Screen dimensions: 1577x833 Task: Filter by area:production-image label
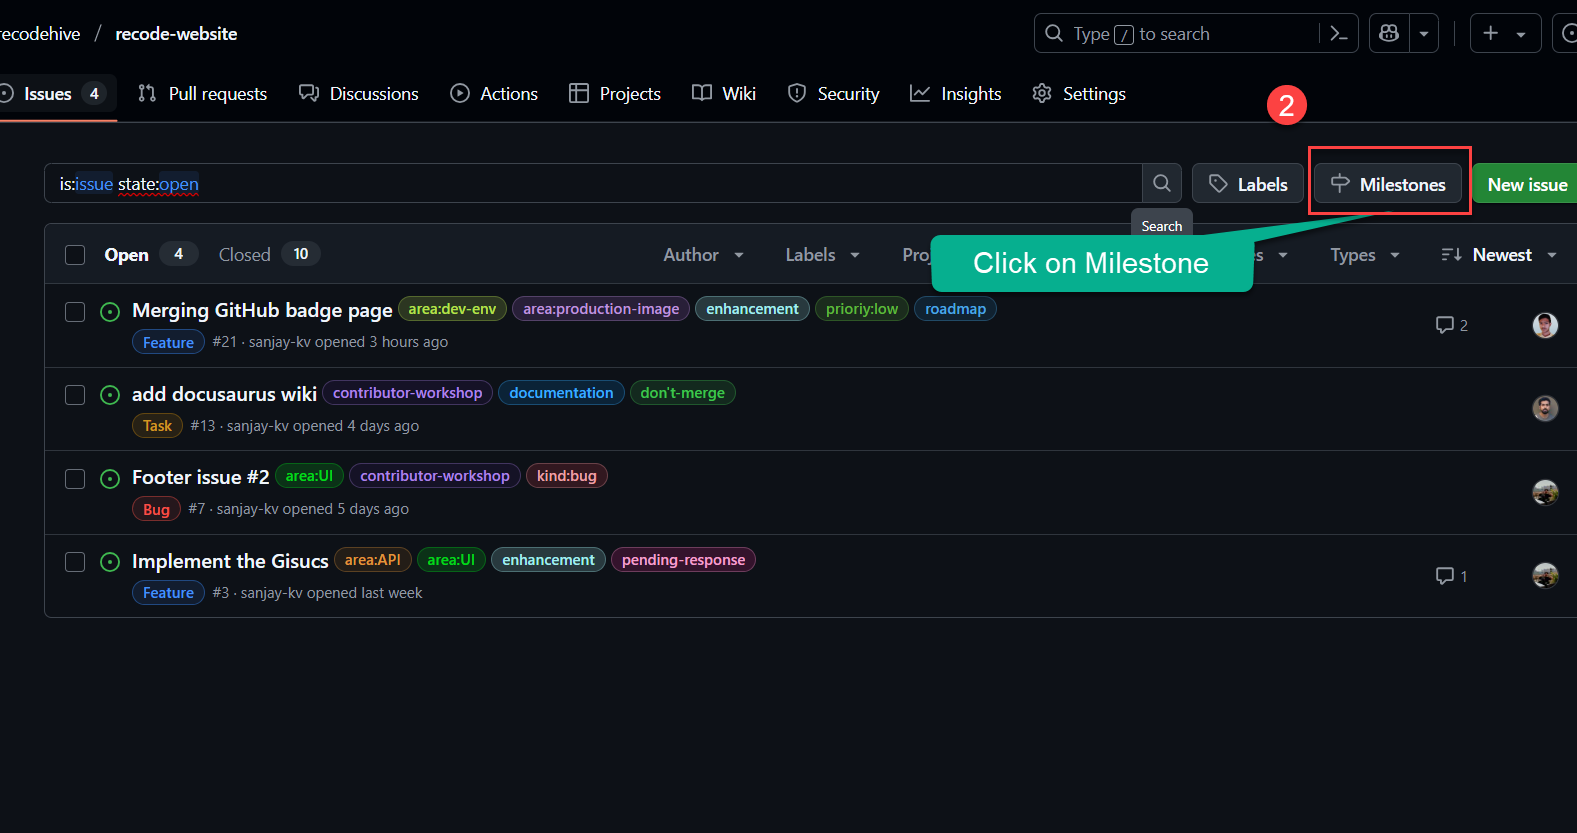[x=601, y=309]
